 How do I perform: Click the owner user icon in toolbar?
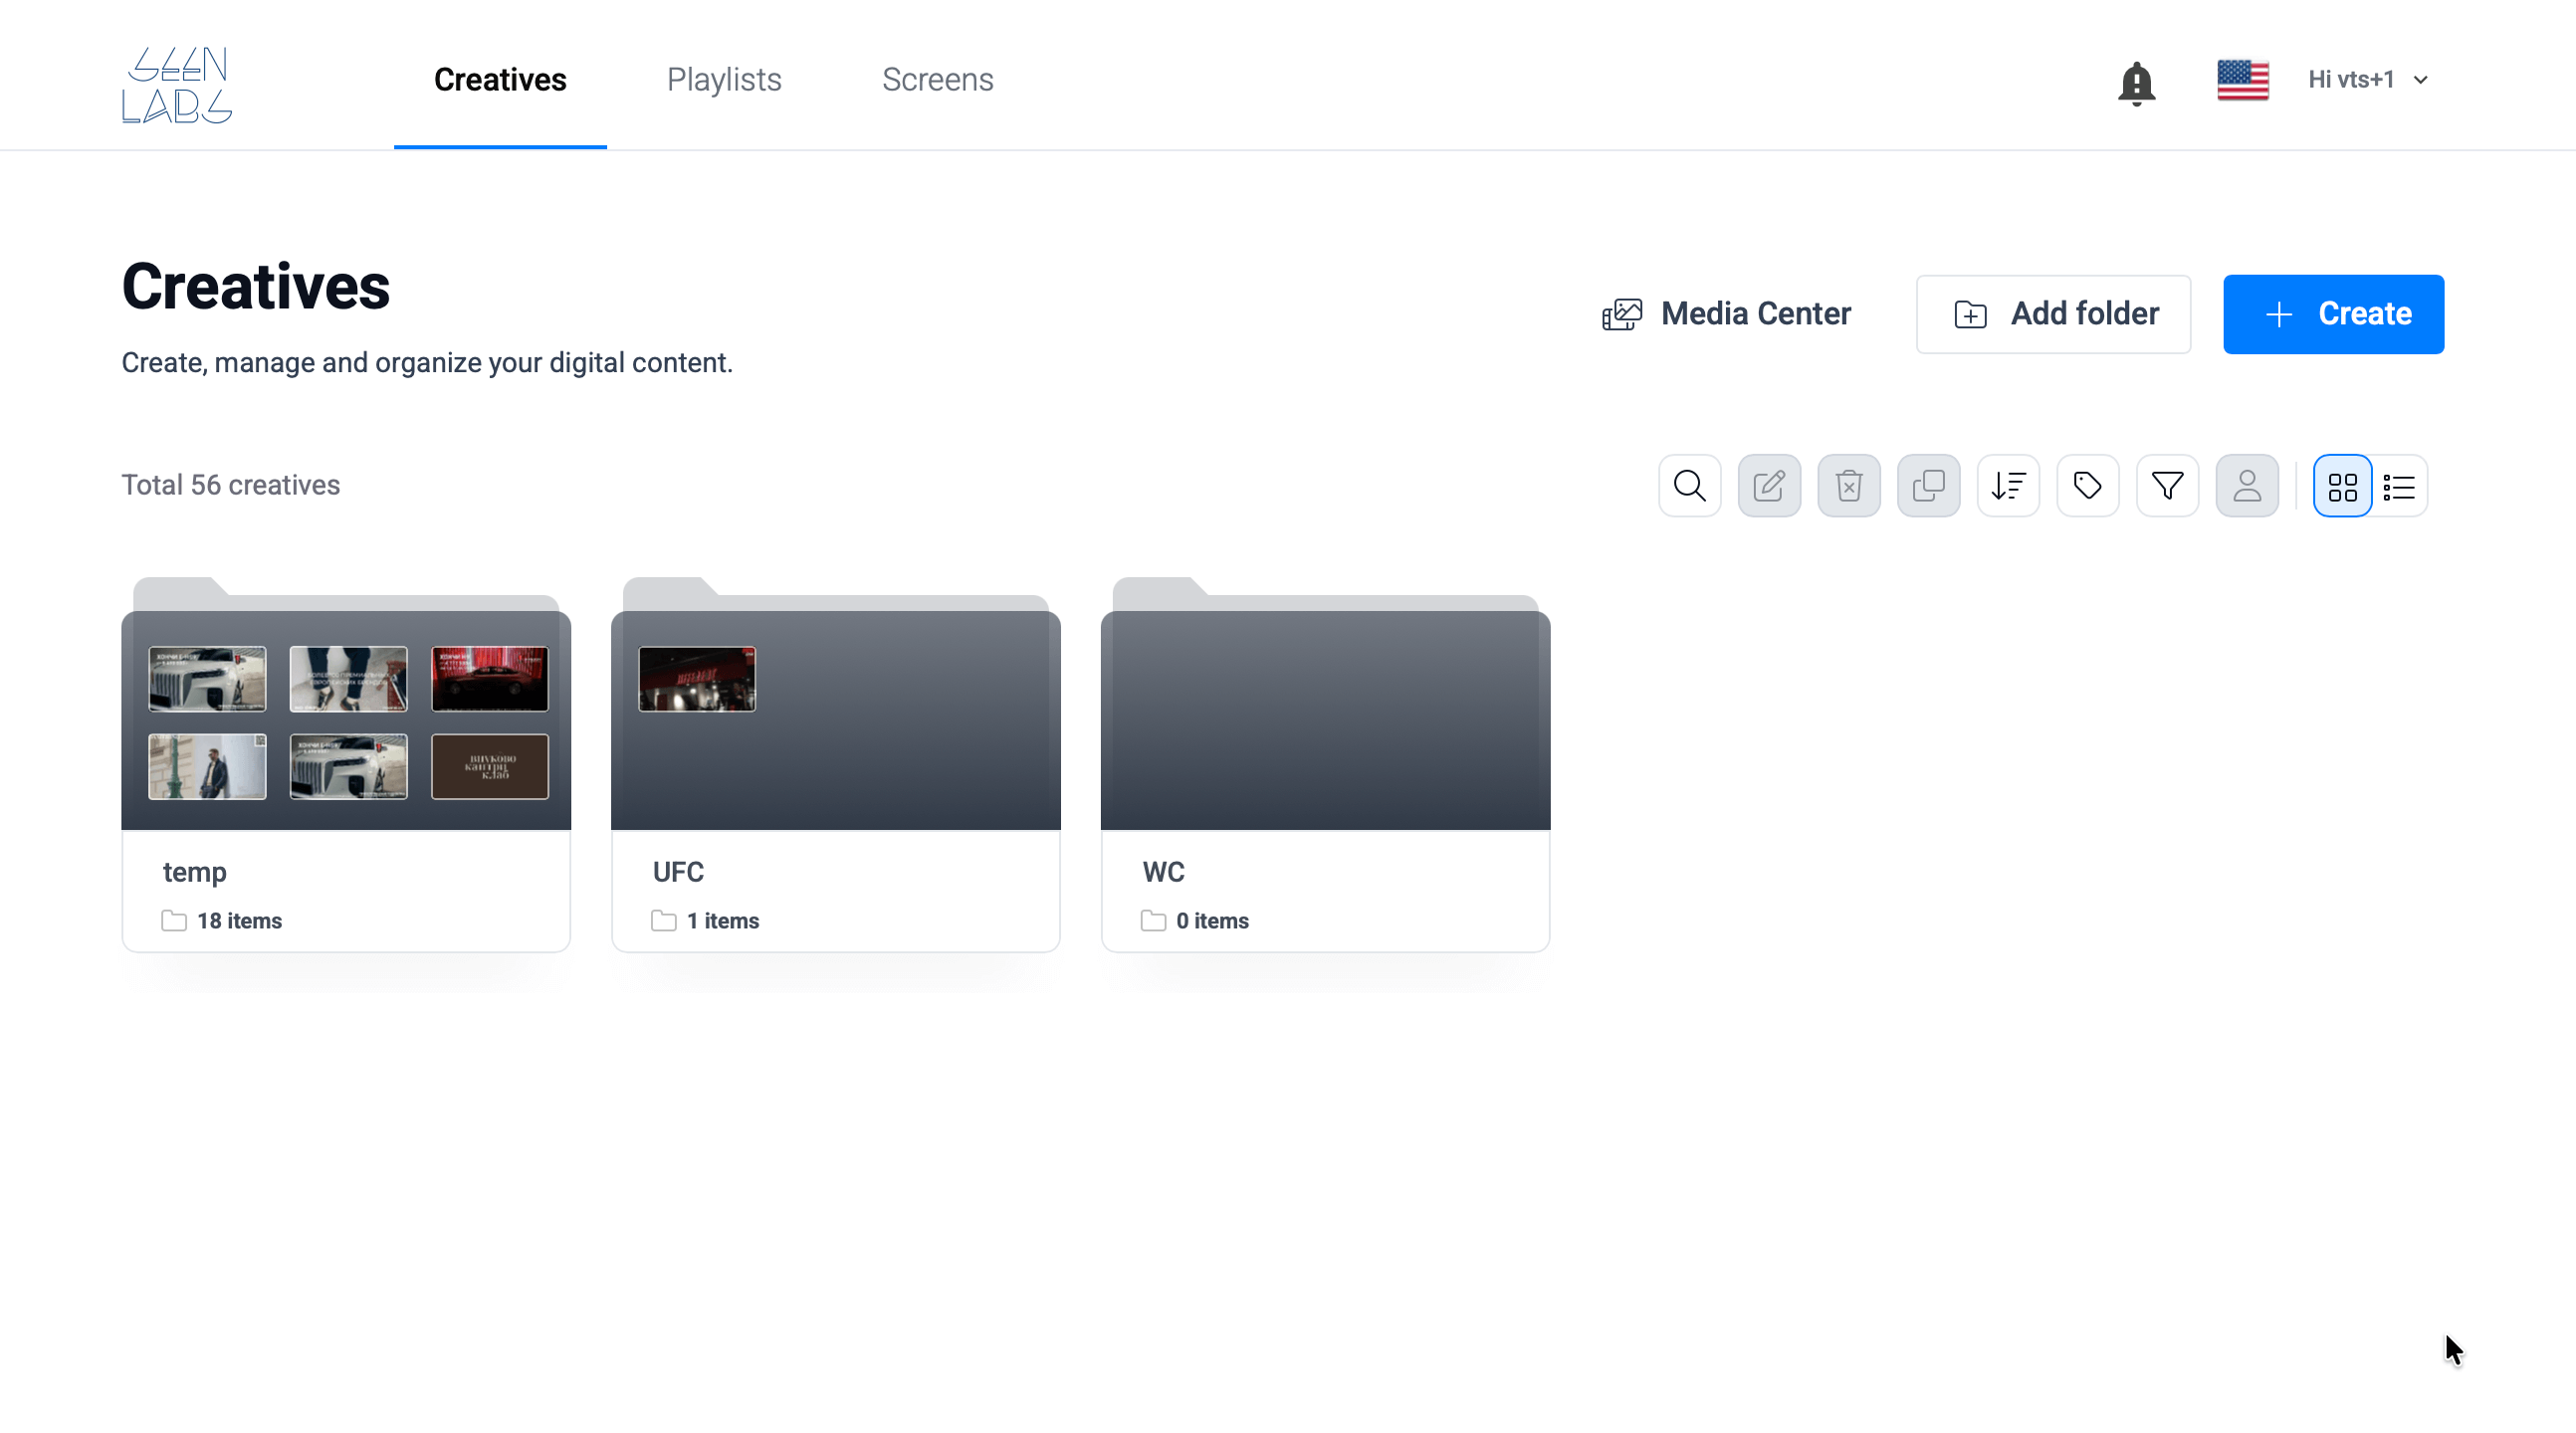click(x=2247, y=485)
